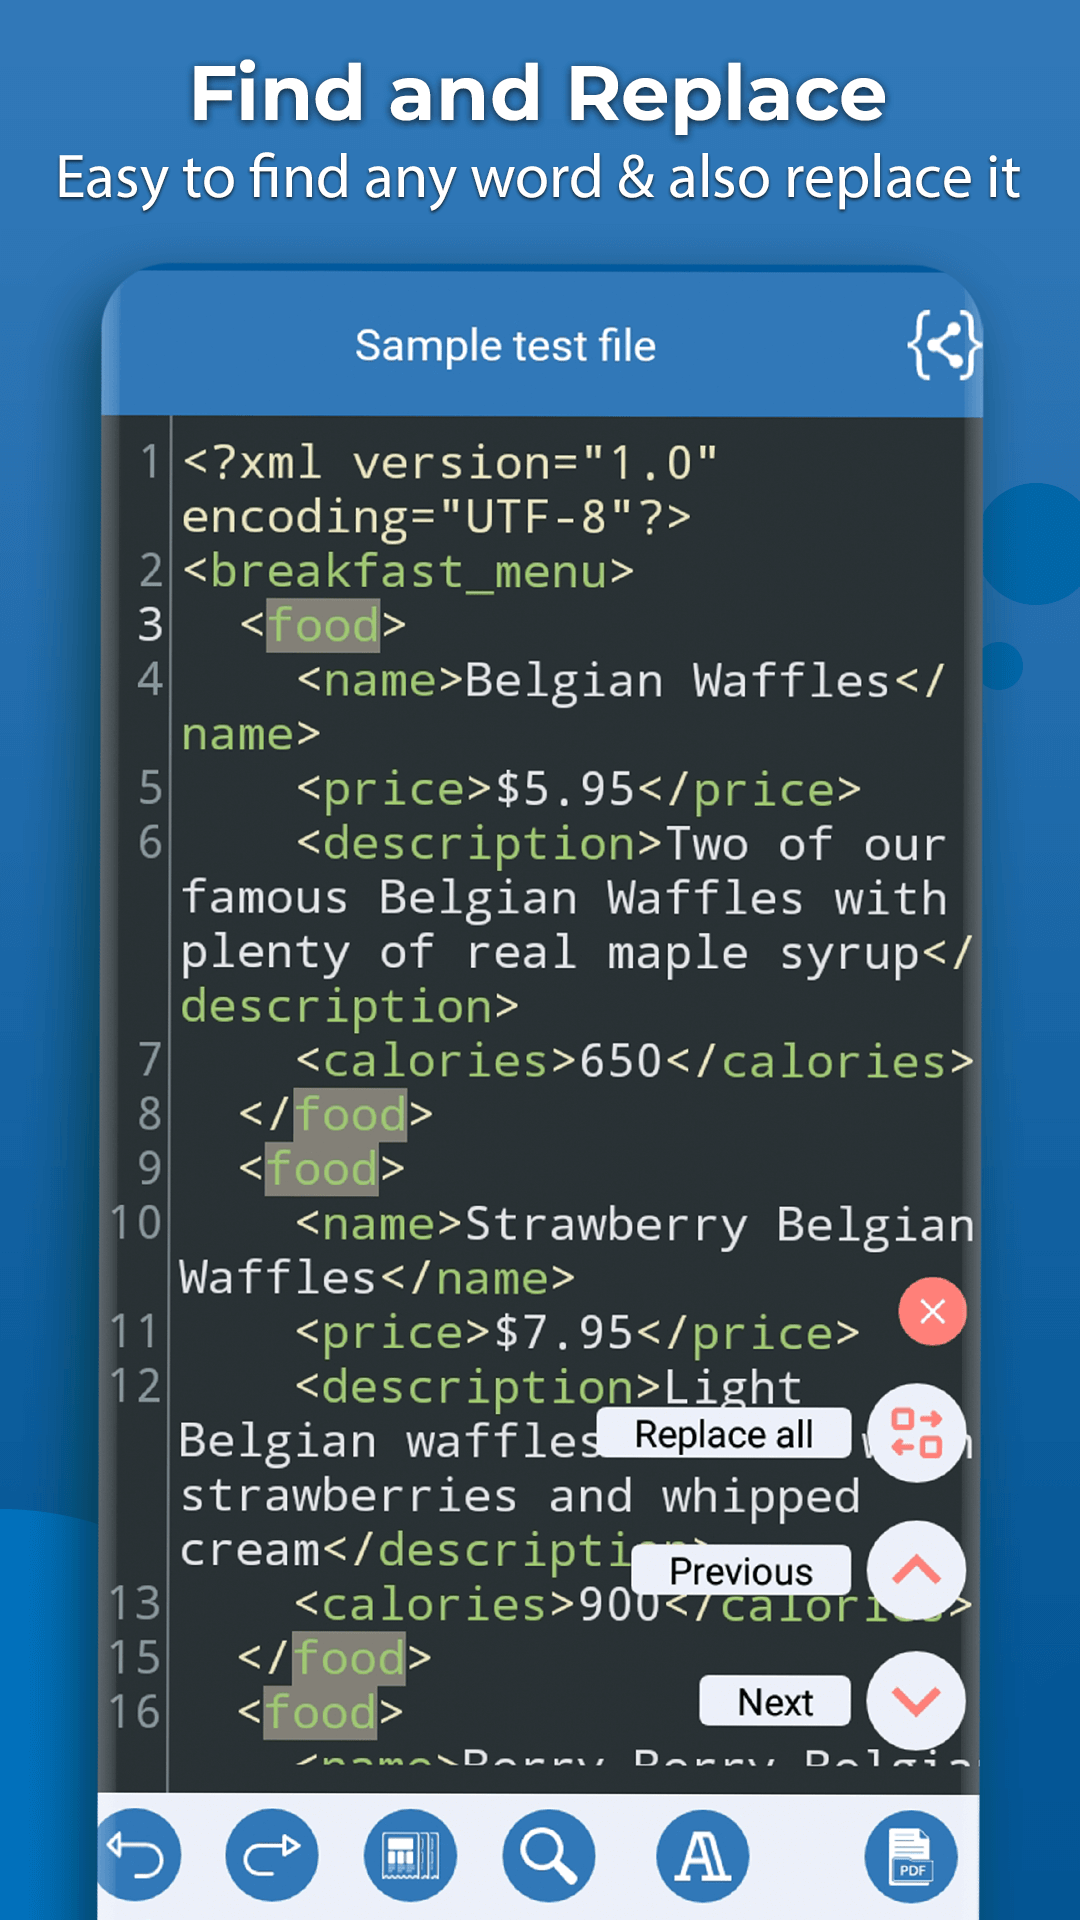The height and width of the screenshot is (1920, 1080).
Task: Tap the replace all swap icon
Action: point(917,1433)
